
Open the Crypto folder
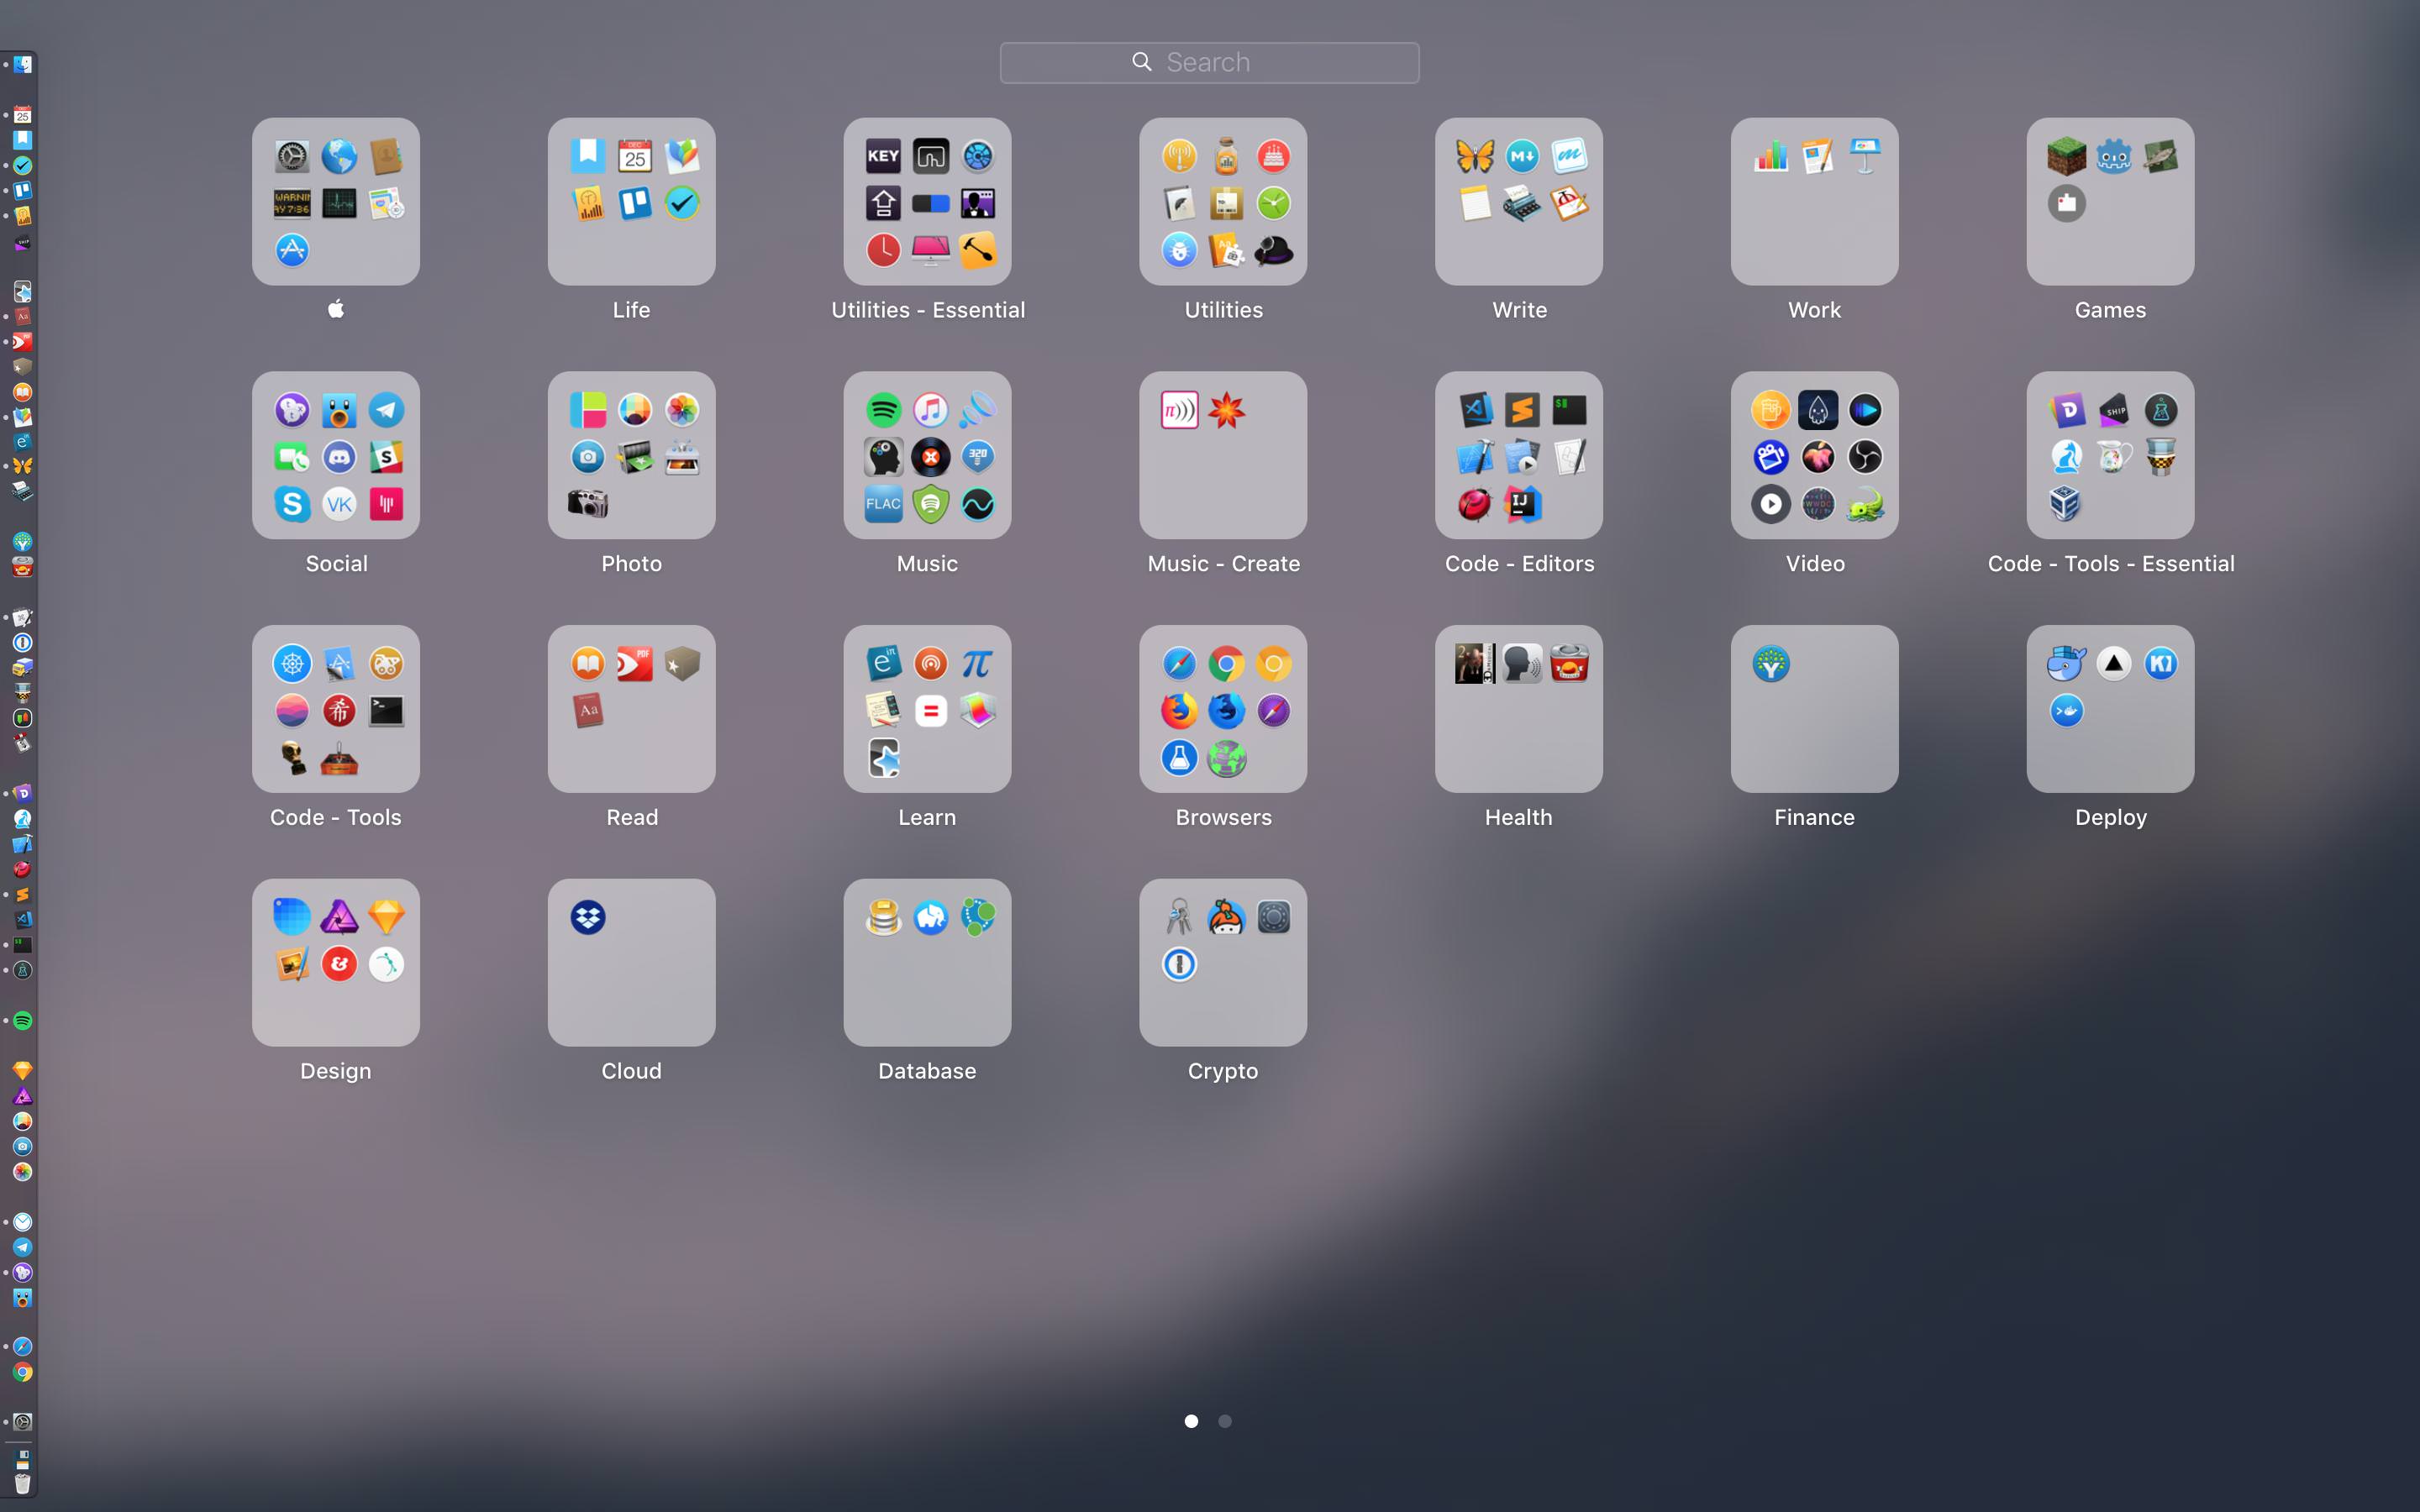(1222, 963)
